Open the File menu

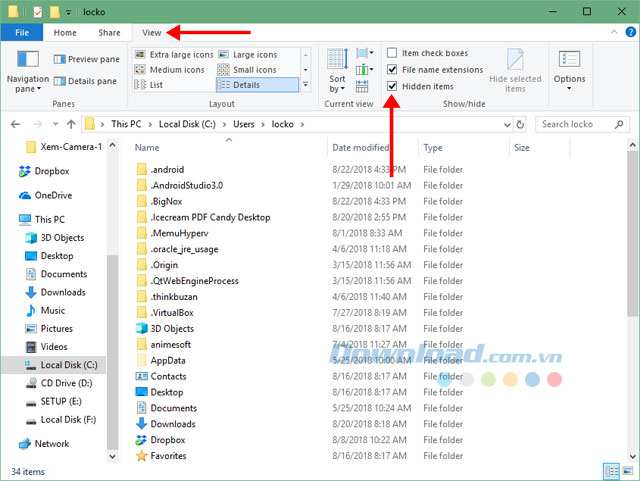[21, 32]
